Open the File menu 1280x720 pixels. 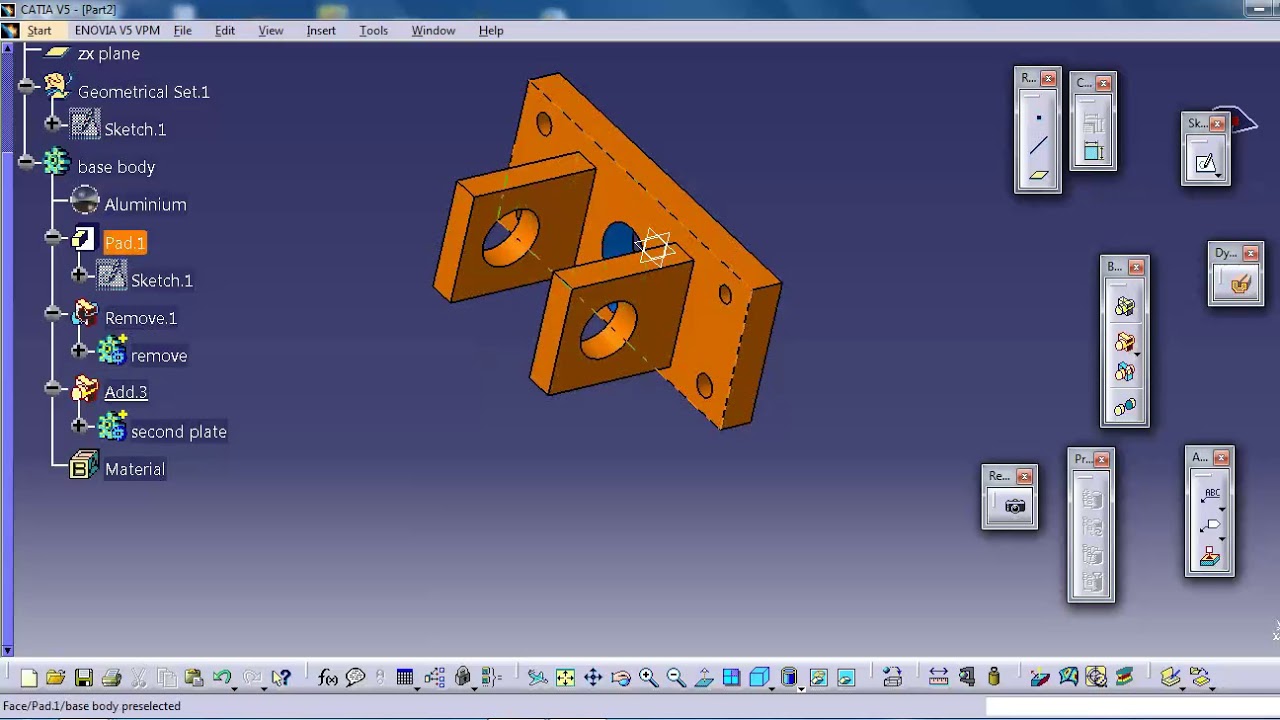click(x=183, y=30)
